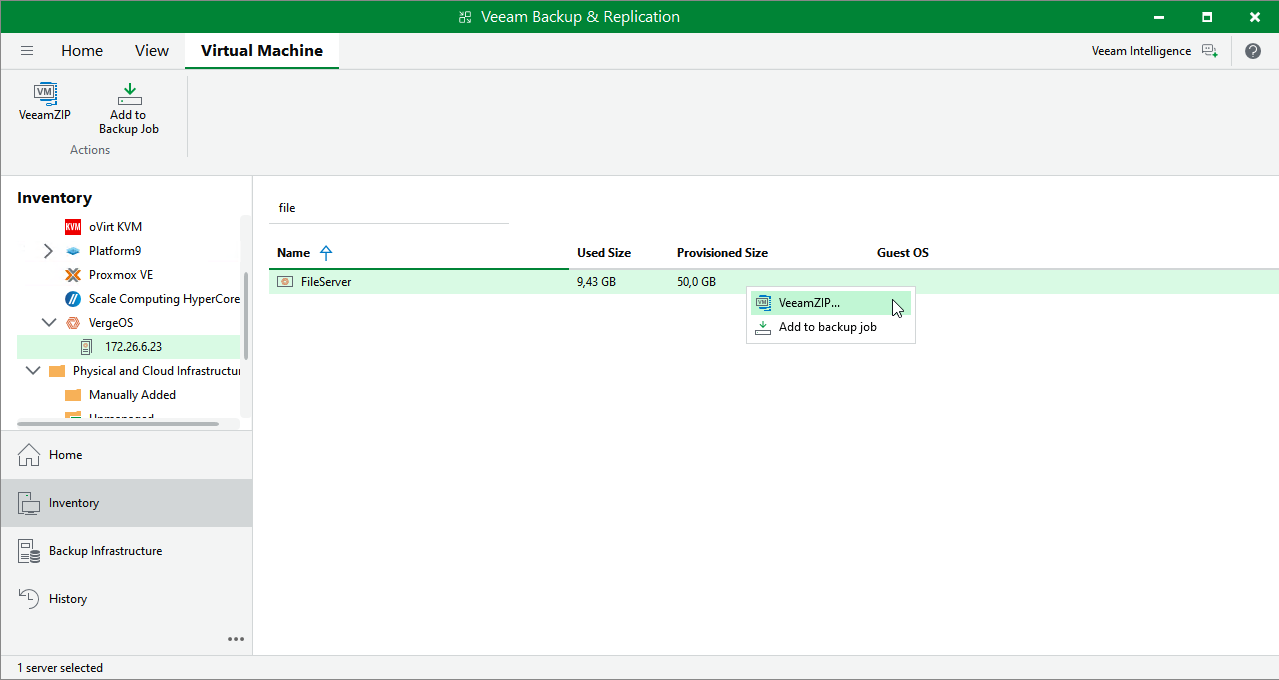The image size is (1279, 680).
Task: Switch to the Home tab
Action: click(82, 50)
